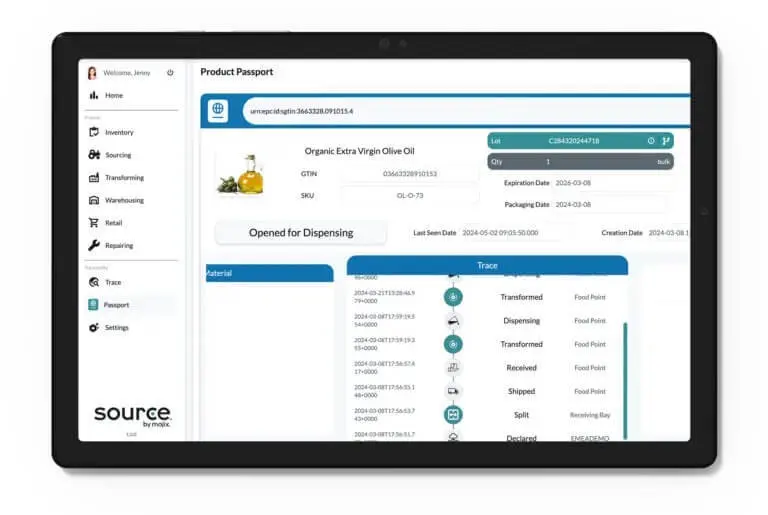
Task: Click the clock icon in Lot bar
Action: (x=651, y=141)
